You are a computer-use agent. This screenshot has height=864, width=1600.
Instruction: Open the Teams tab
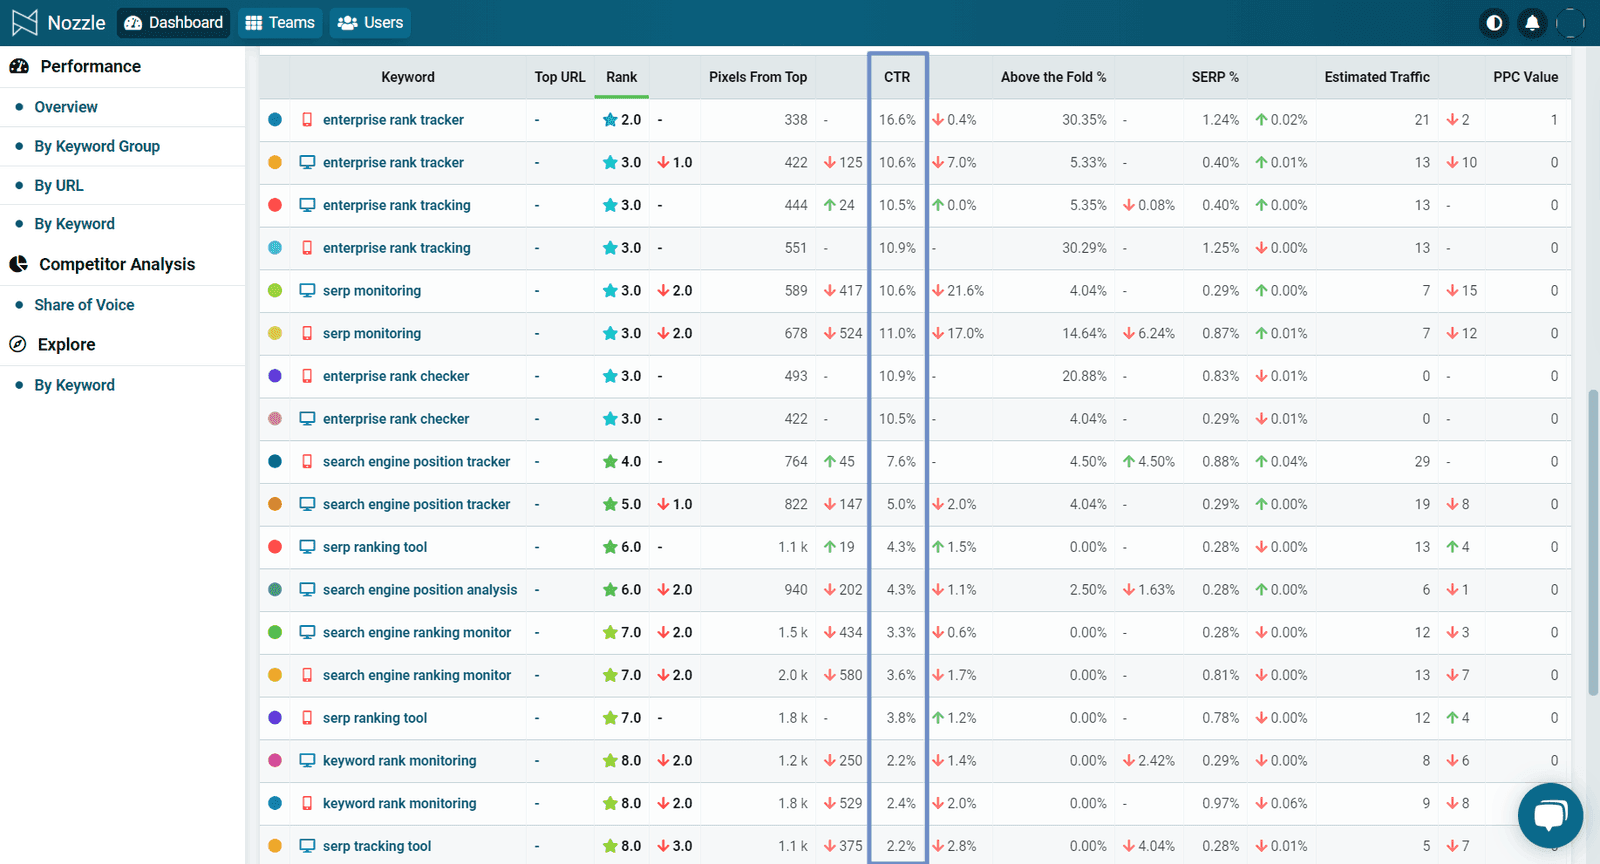(x=280, y=22)
